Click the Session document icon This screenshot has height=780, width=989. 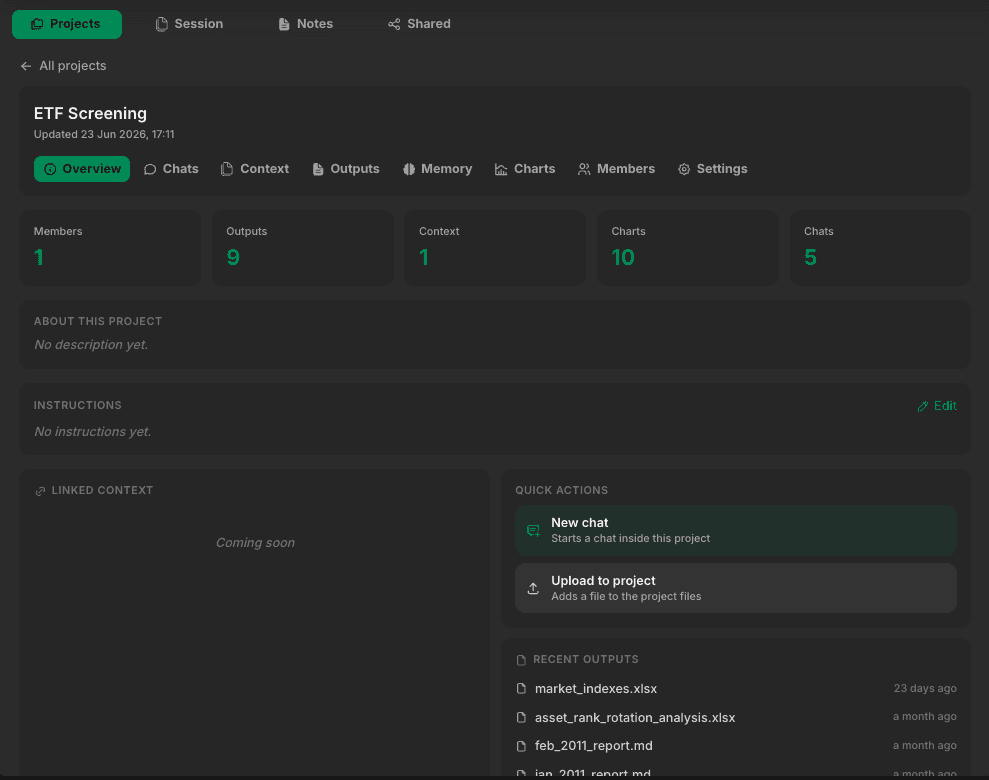click(x=162, y=24)
